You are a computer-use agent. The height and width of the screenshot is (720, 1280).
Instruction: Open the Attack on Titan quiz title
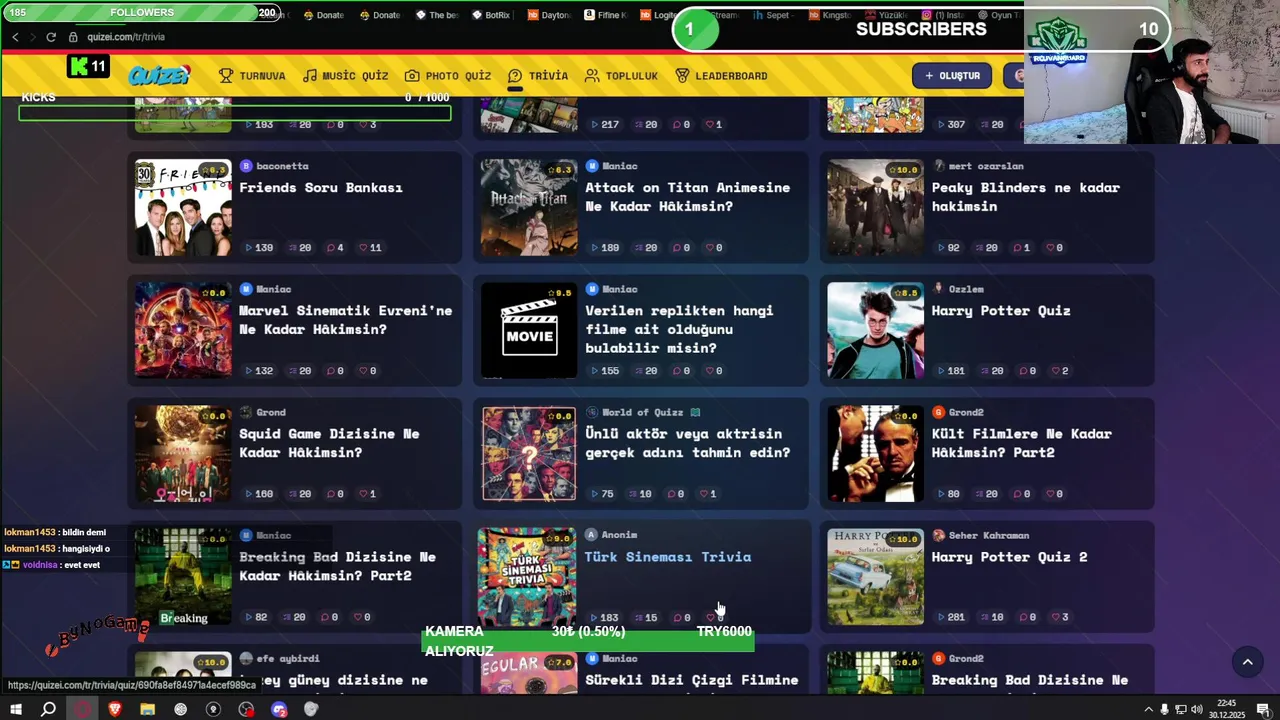coord(687,197)
